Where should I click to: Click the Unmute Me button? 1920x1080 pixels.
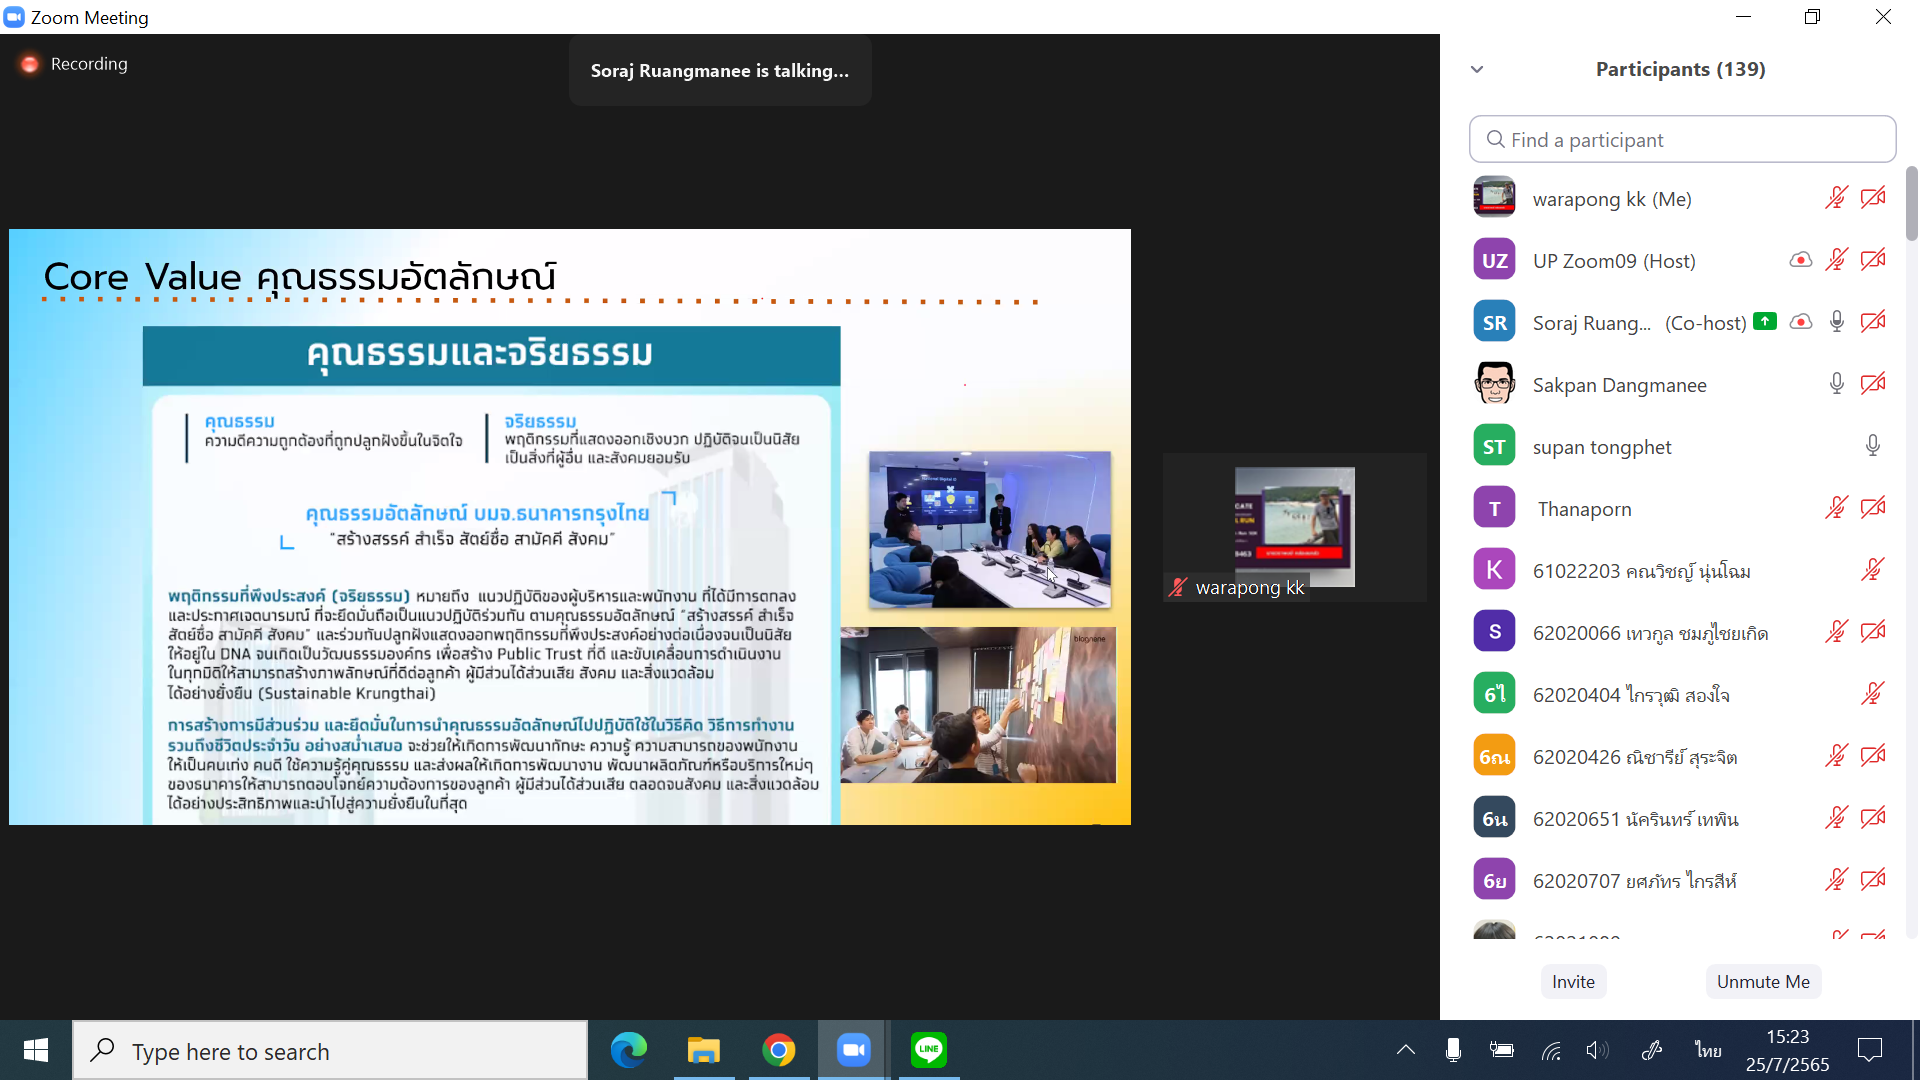coord(1763,982)
